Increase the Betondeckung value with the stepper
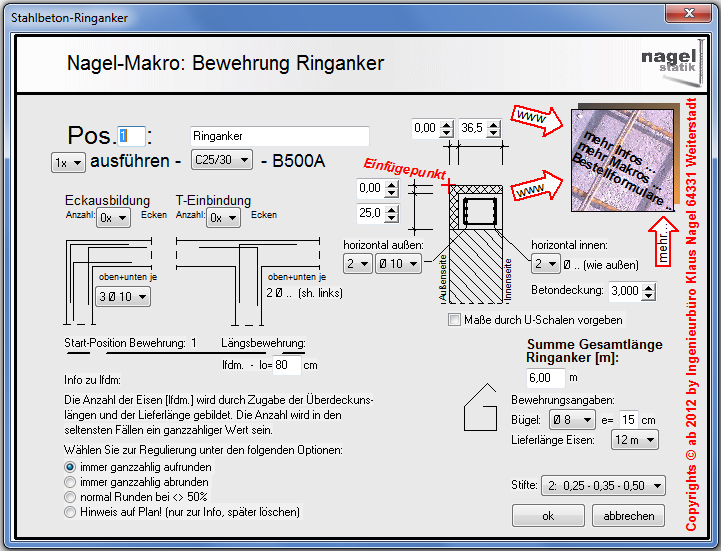 point(650,285)
